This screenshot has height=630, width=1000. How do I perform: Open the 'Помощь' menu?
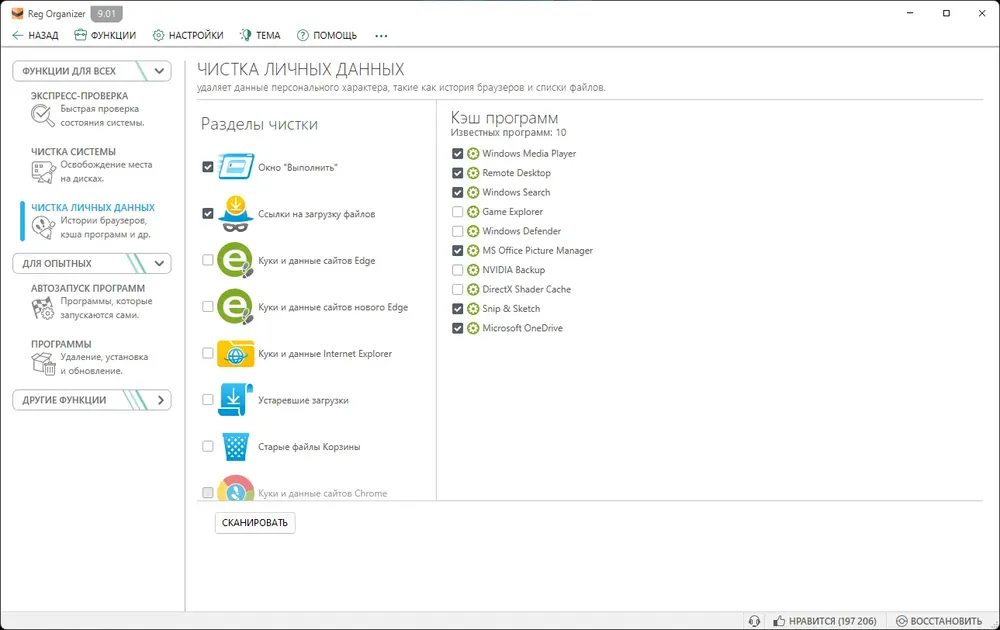click(x=327, y=36)
